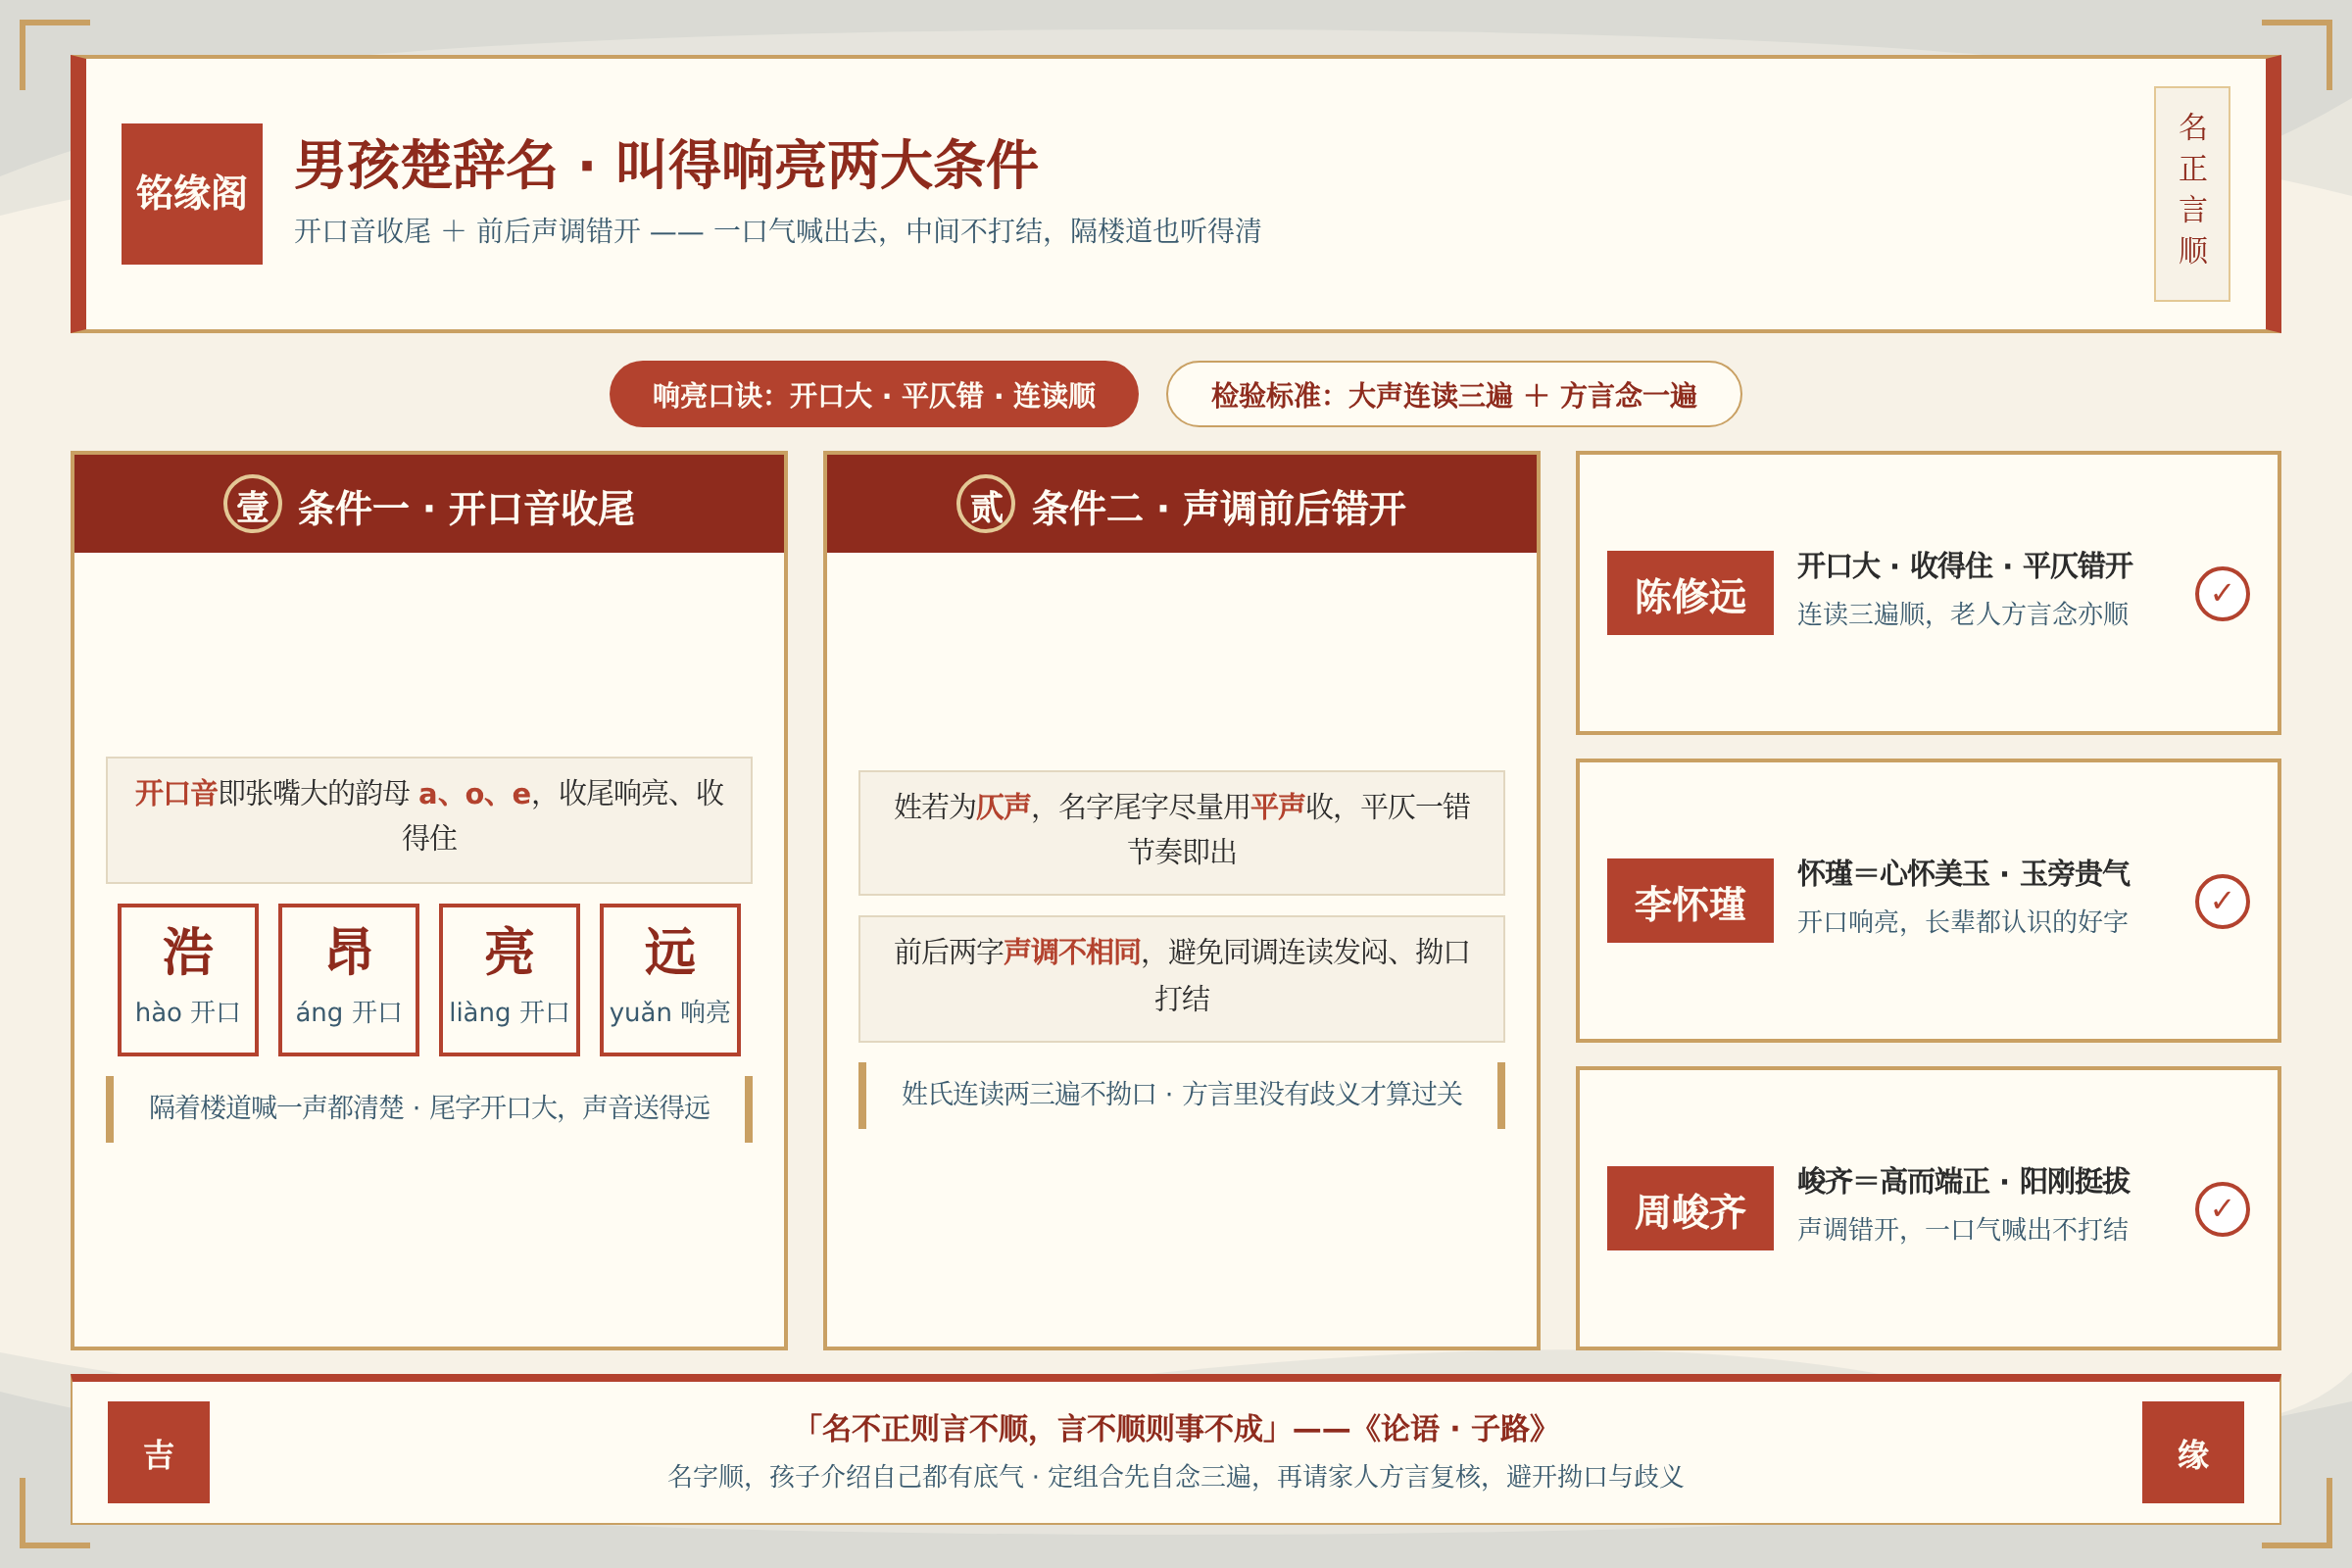Click the 铭缘阁 red logo block
The image size is (2352, 1568).
click(x=192, y=194)
